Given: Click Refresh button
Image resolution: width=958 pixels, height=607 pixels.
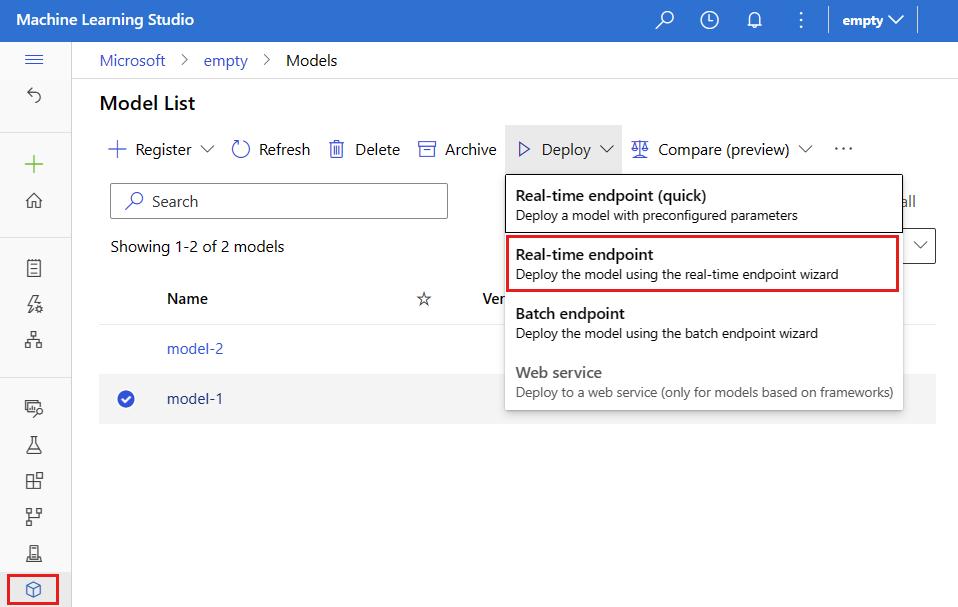Looking at the screenshot, I should [271, 150].
